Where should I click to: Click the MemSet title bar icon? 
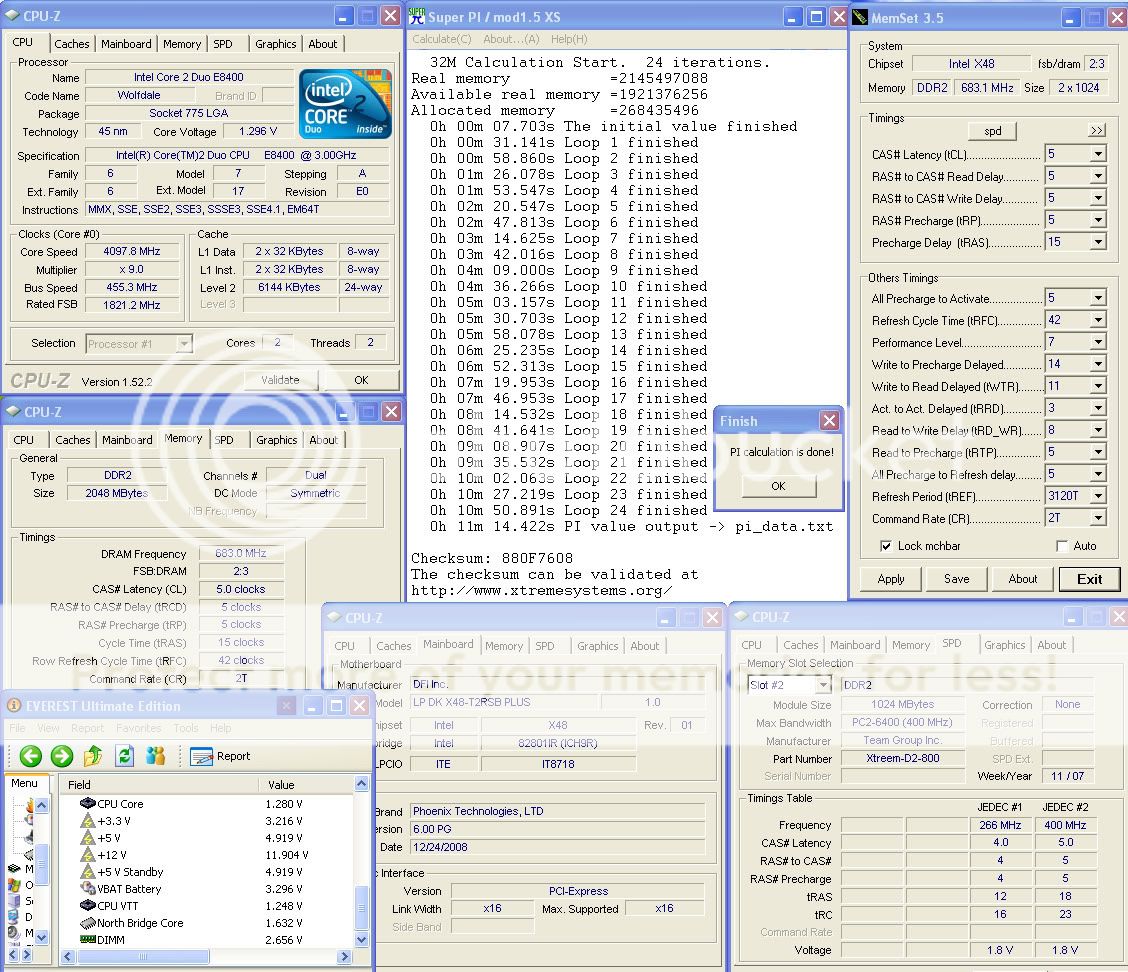point(860,17)
